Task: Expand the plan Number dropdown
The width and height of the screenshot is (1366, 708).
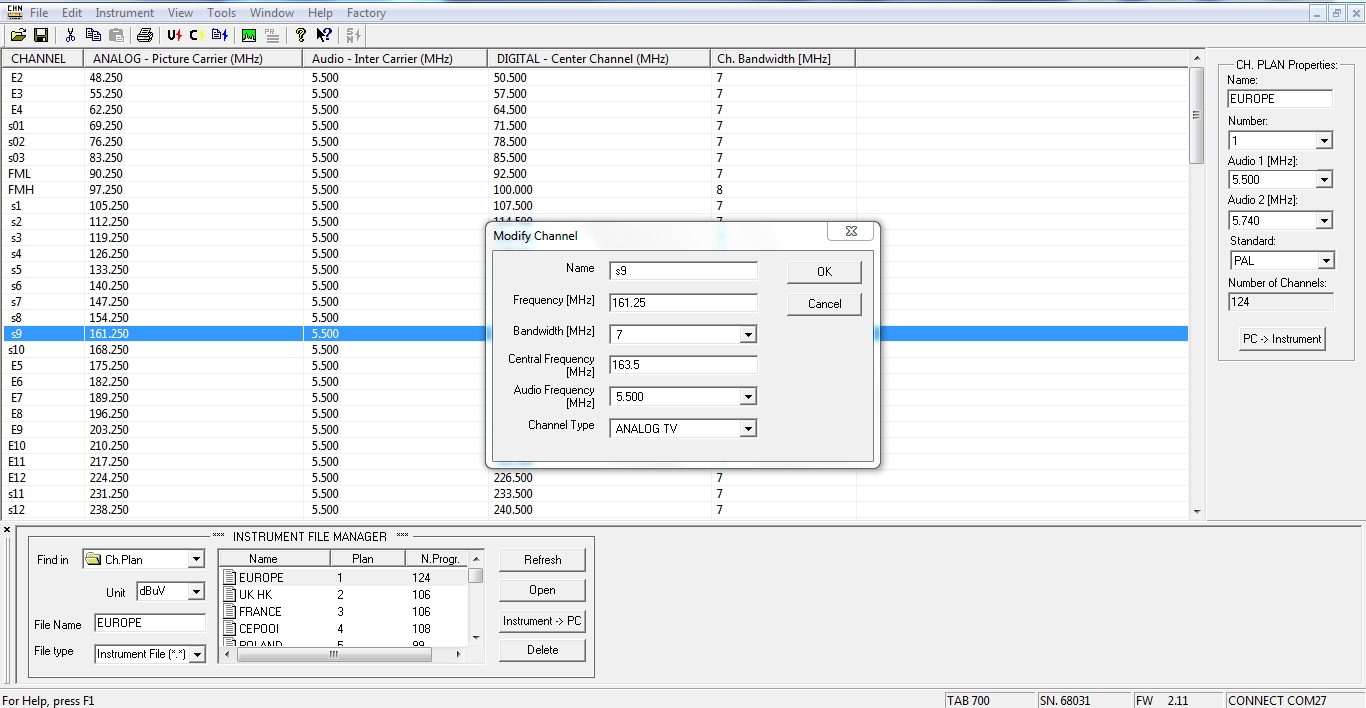Action: tap(1324, 141)
